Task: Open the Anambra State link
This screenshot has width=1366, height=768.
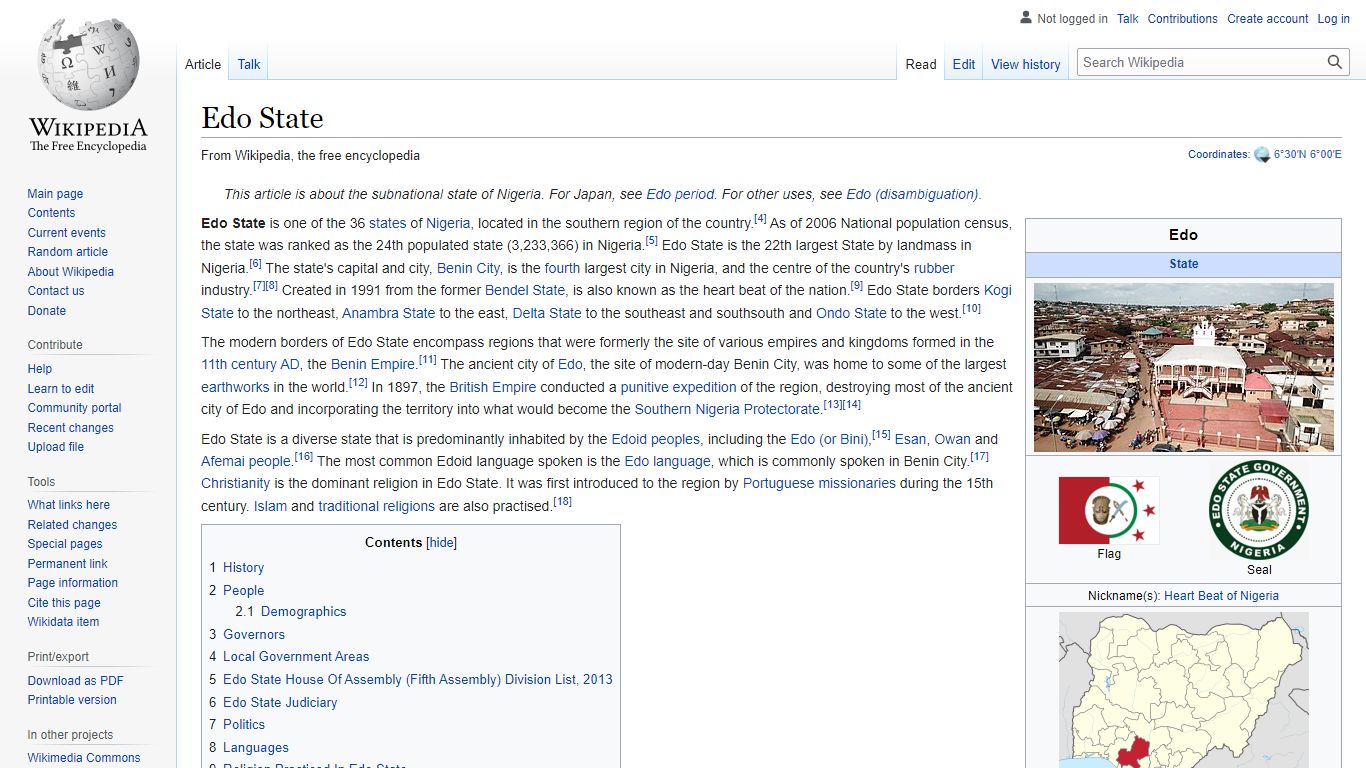Action: point(388,313)
